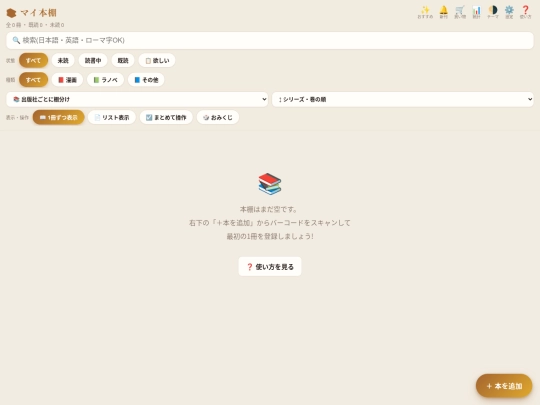Enable まとめて操作 bulk mode
Image resolution: width=540 pixels, height=405 pixels.
point(166,117)
